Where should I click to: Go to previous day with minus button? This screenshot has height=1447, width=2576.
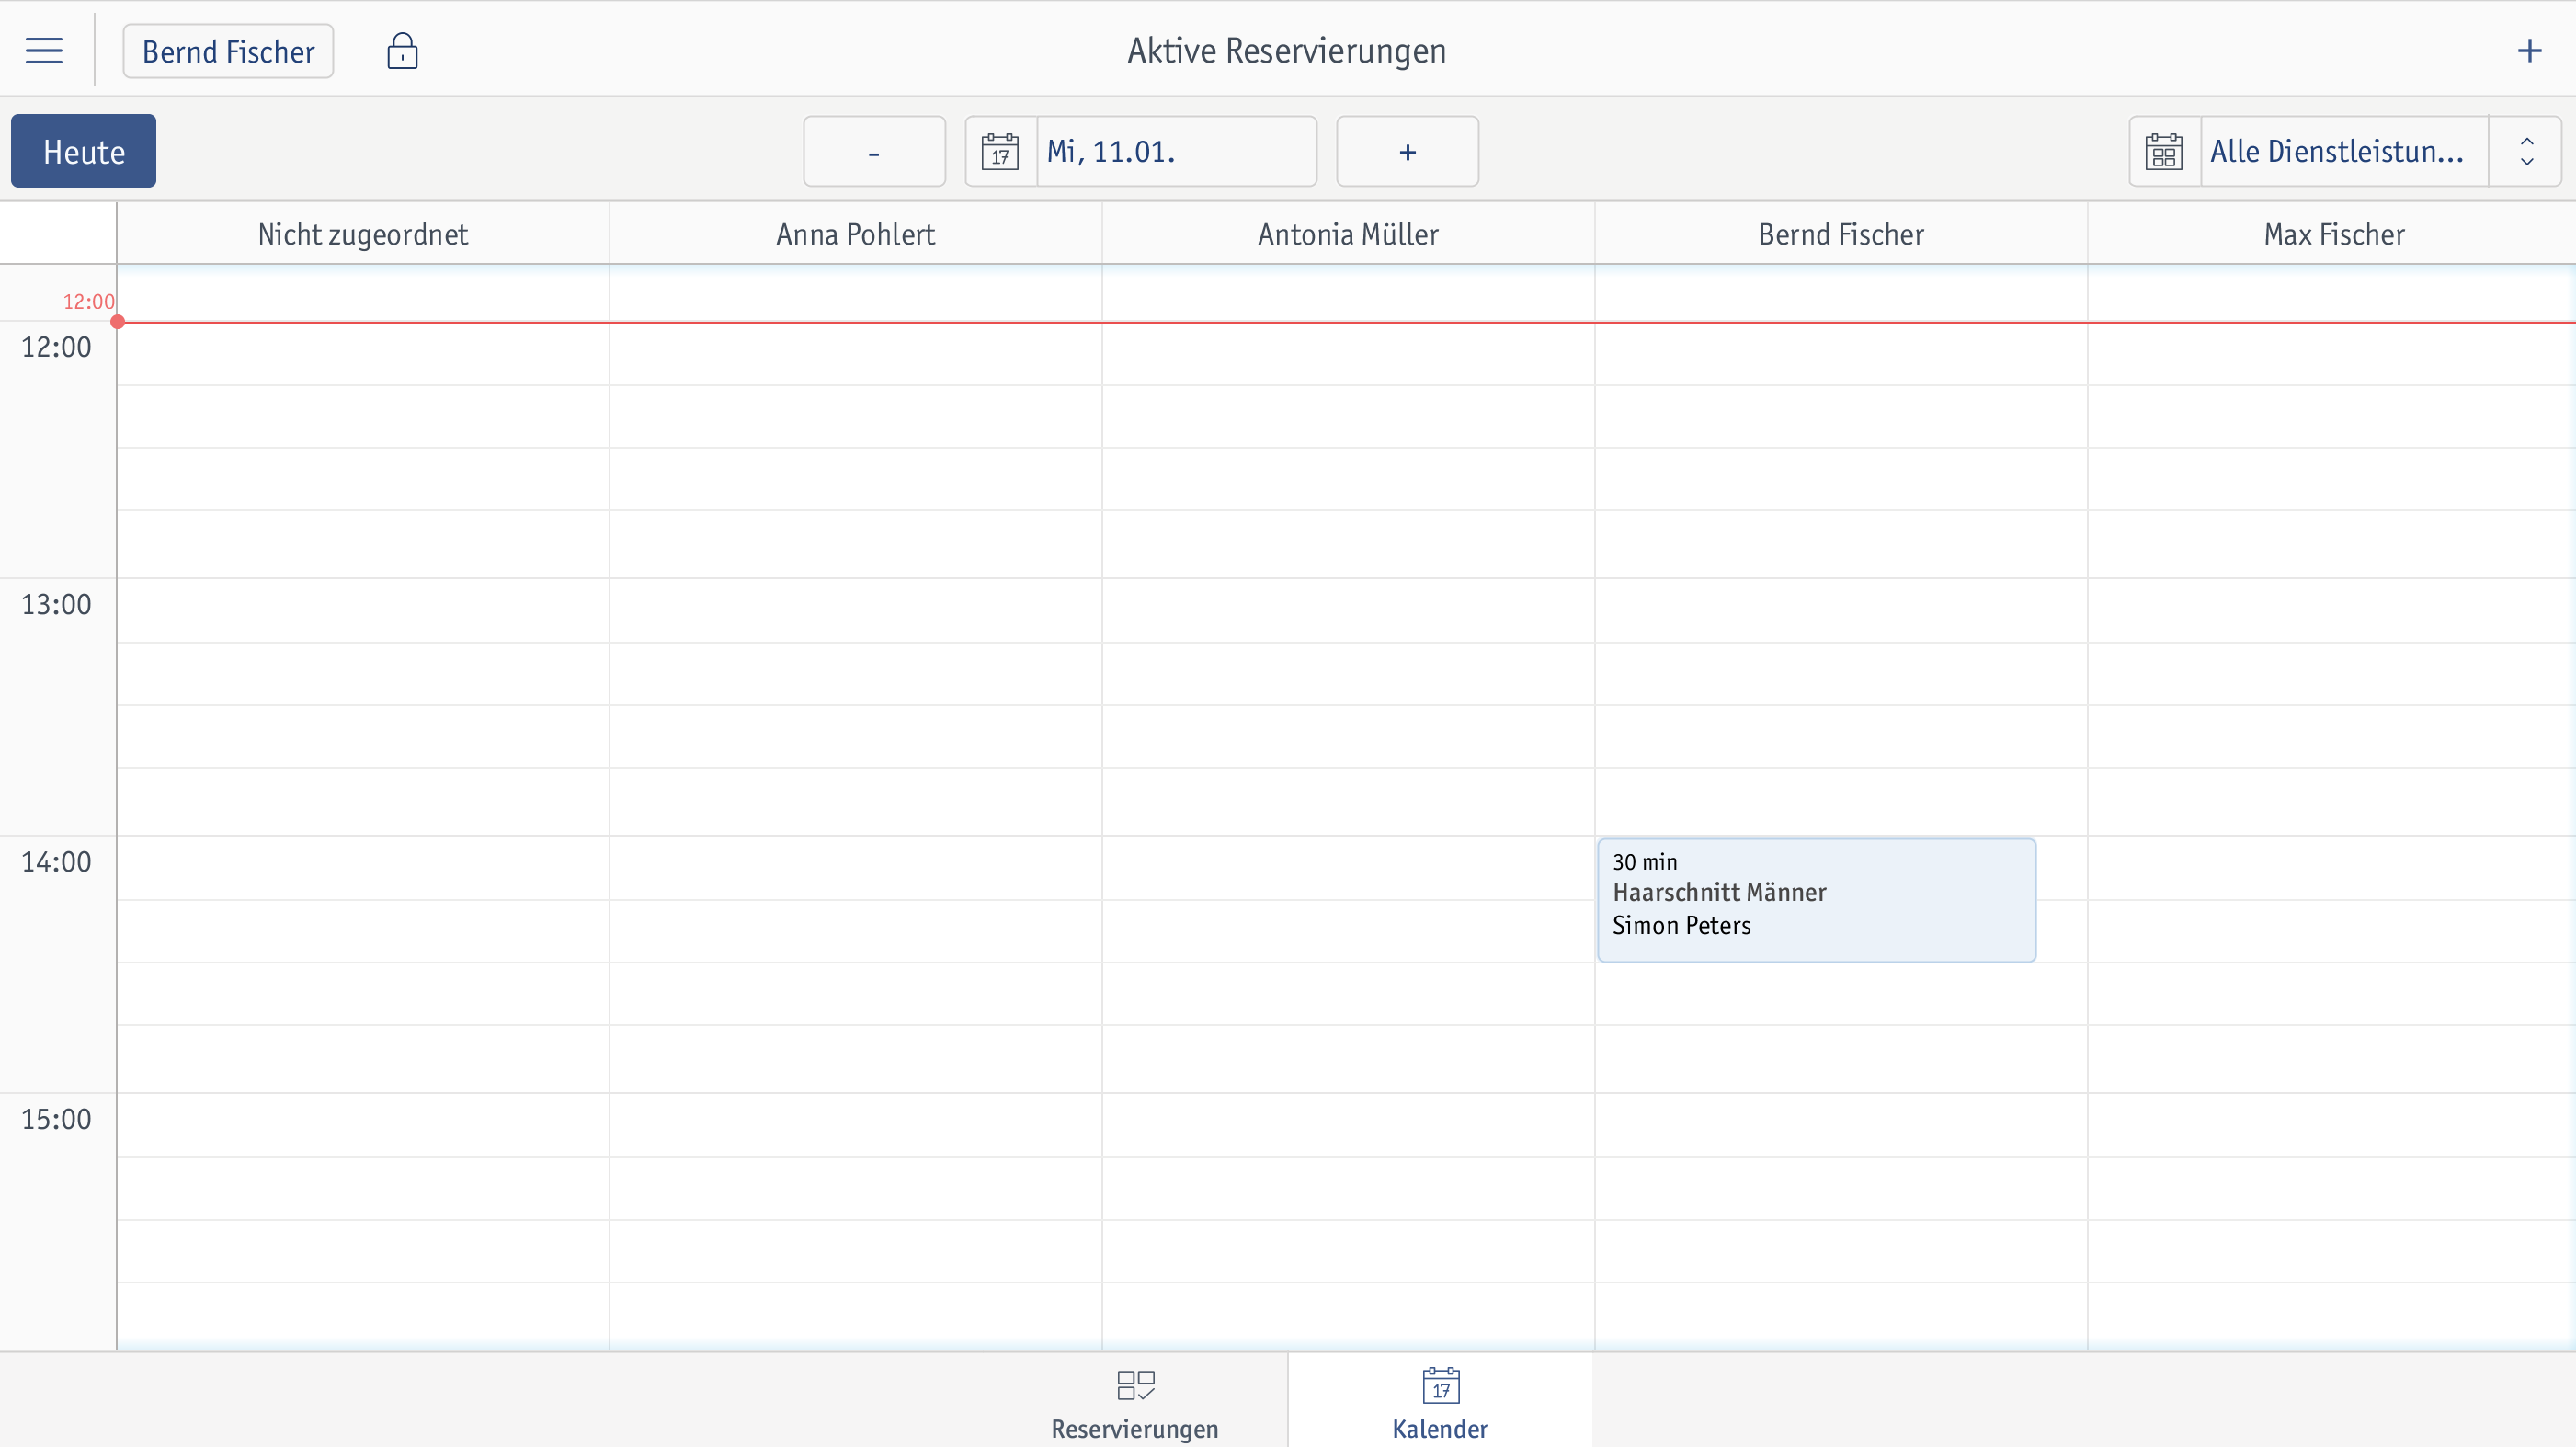click(x=874, y=151)
